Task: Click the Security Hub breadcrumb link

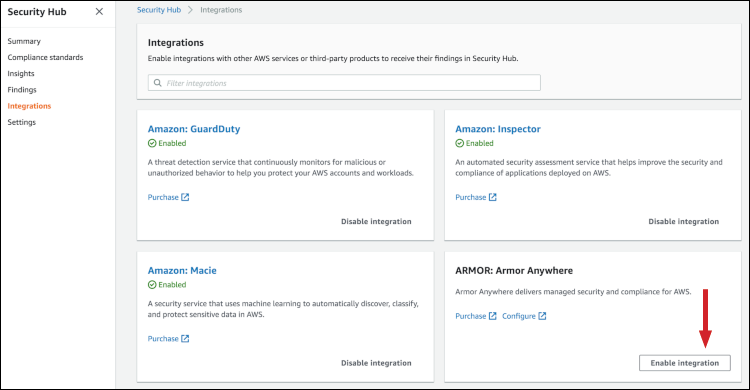Action: pos(159,10)
